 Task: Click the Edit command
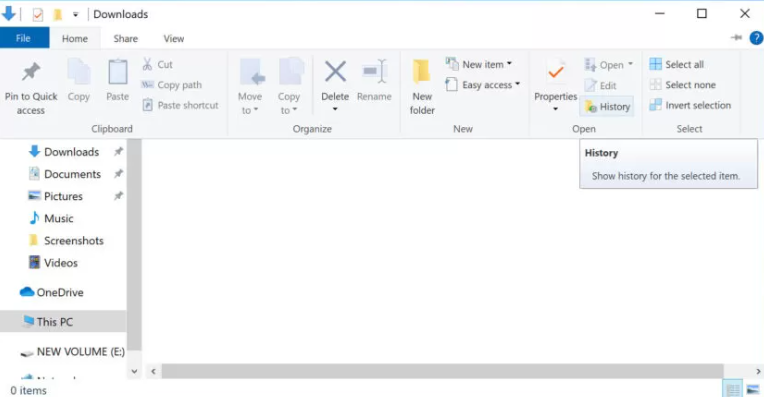point(600,85)
